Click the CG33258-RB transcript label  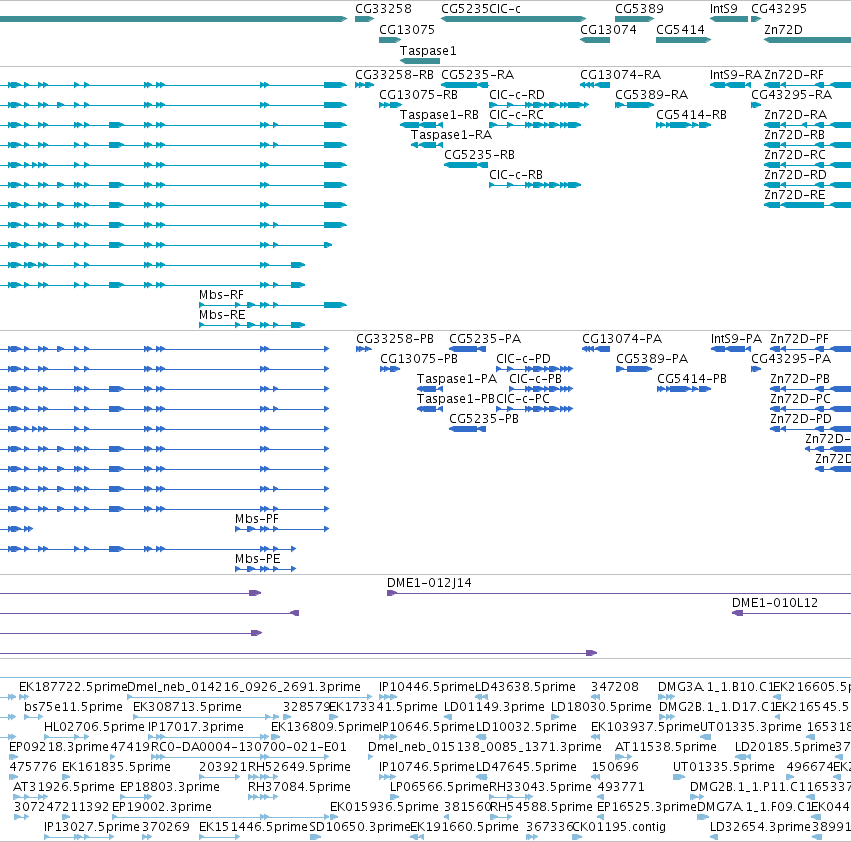click(394, 75)
